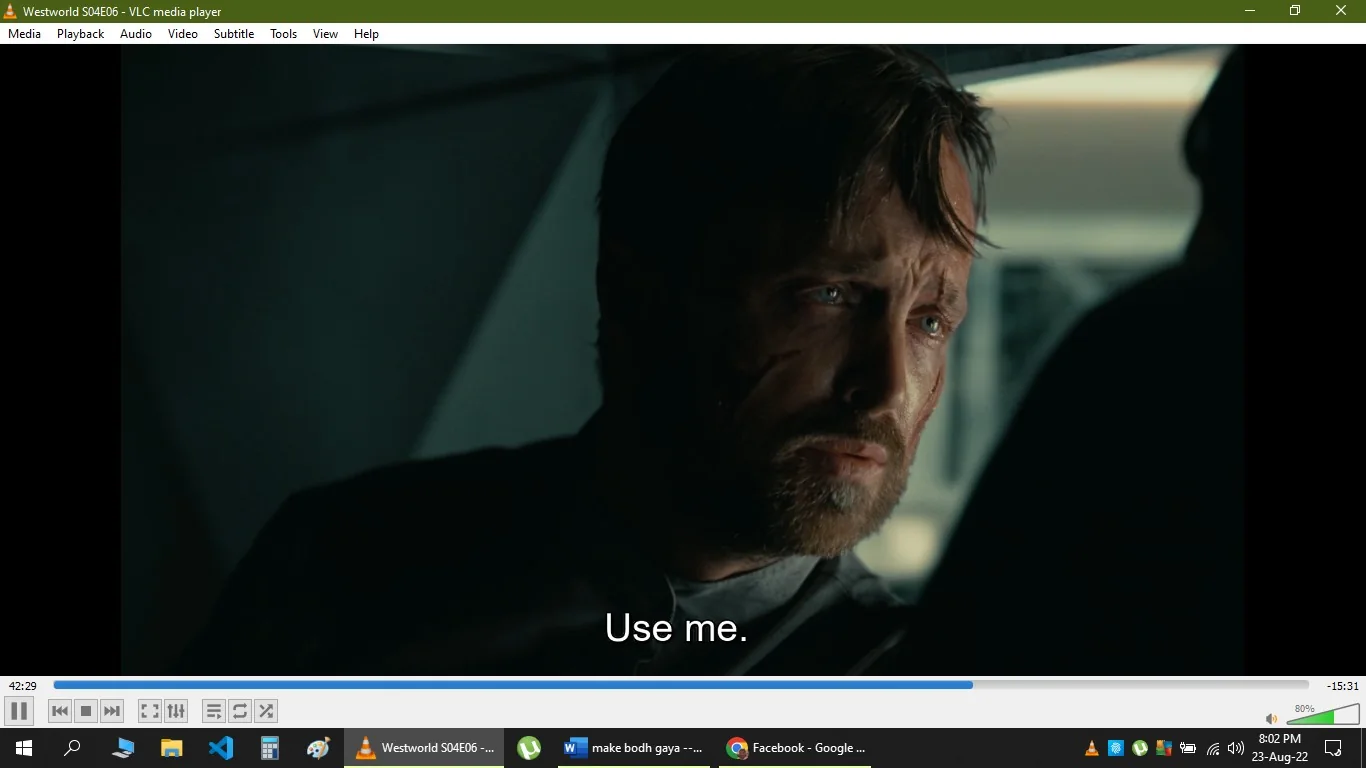Open the Audio menu

136,34
